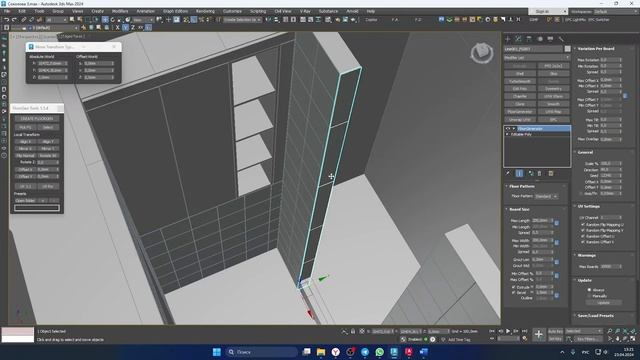
Task: Open the Modify tab in the command panel
Action: [x=518, y=39]
